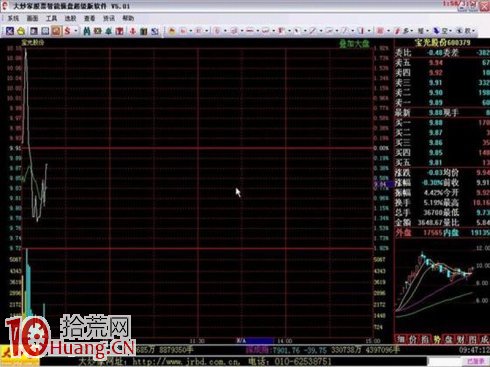Select the 指 tab below mini chart
The width and height of the screenshot is (490, 367).
coord(425,340)
